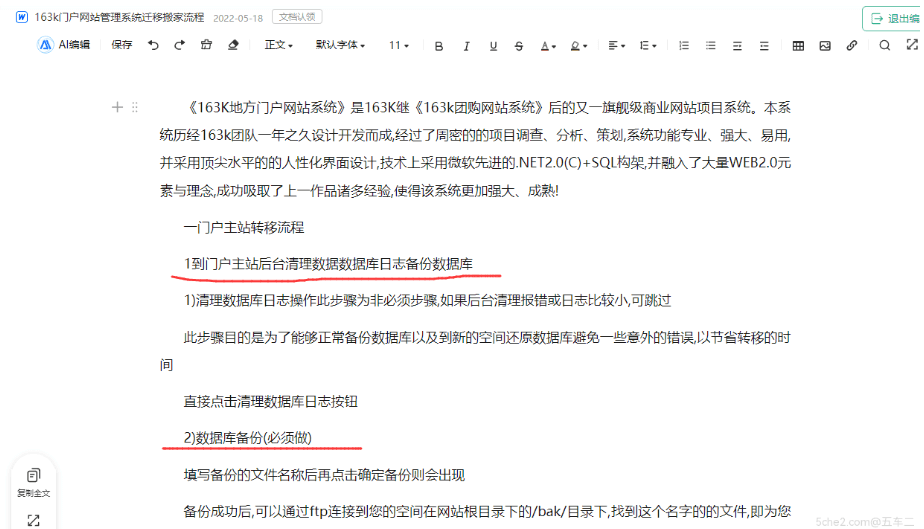924x529 pixels.
Task: Click the date 2022-05-18
Action: 237,18
